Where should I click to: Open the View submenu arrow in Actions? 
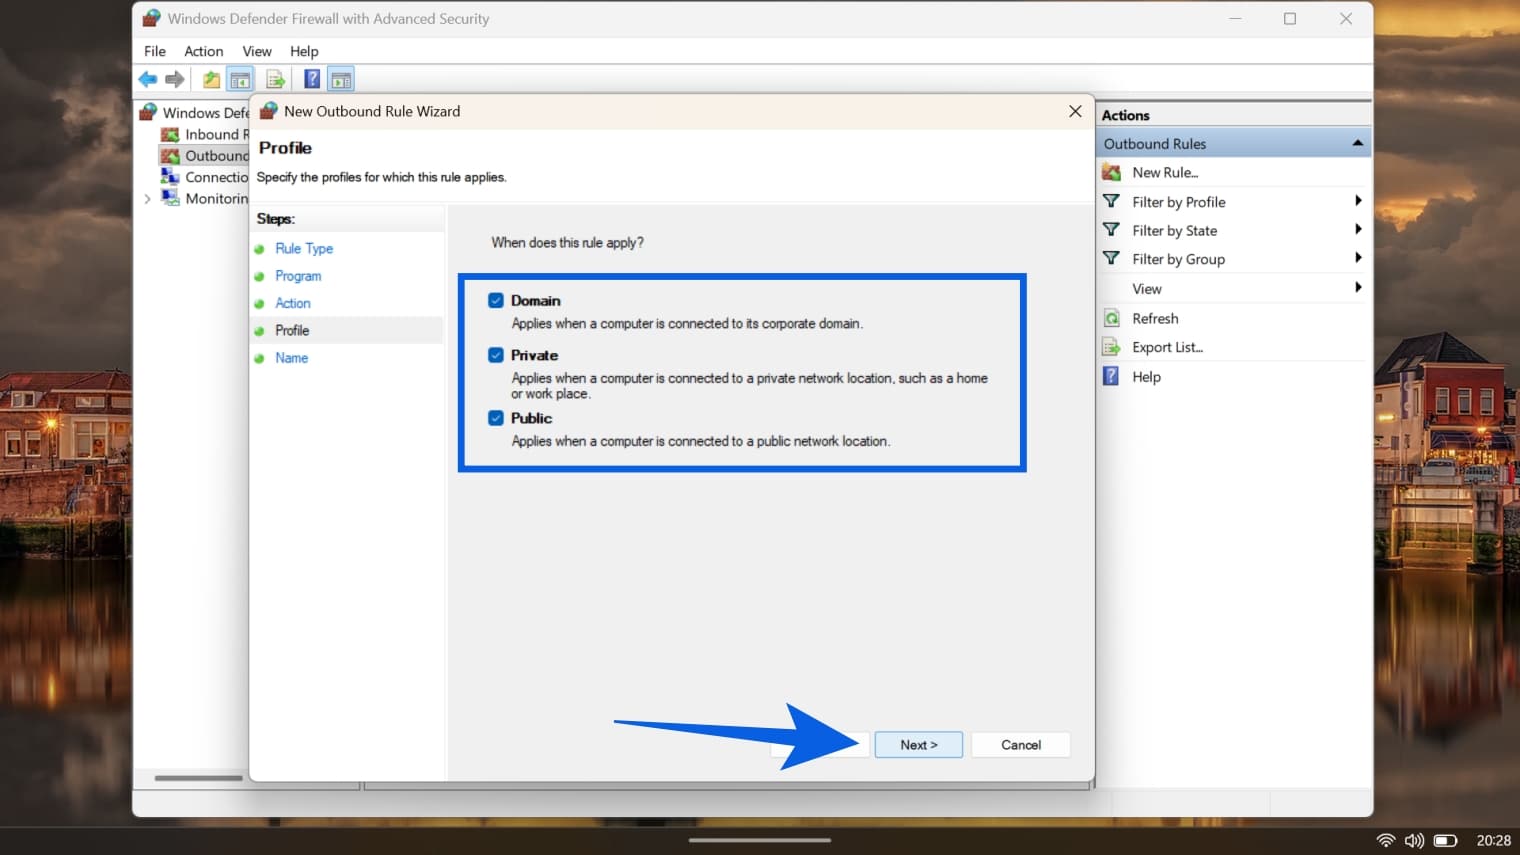pos(1358,288)
